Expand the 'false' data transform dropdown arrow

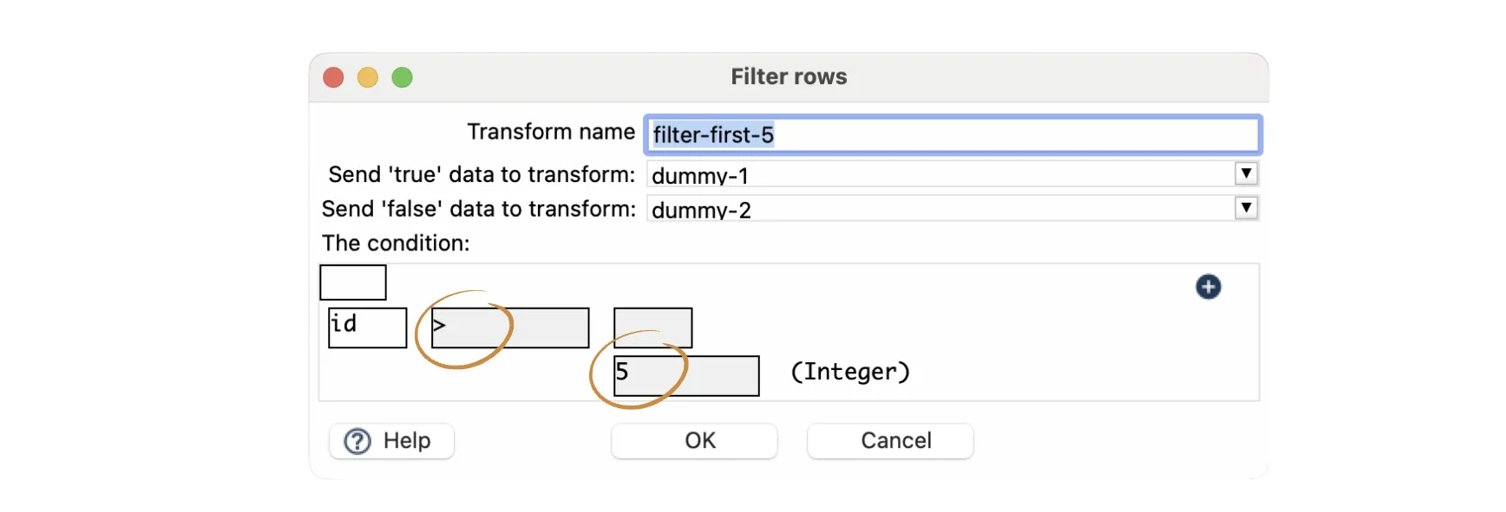(x=1246, y=209)
